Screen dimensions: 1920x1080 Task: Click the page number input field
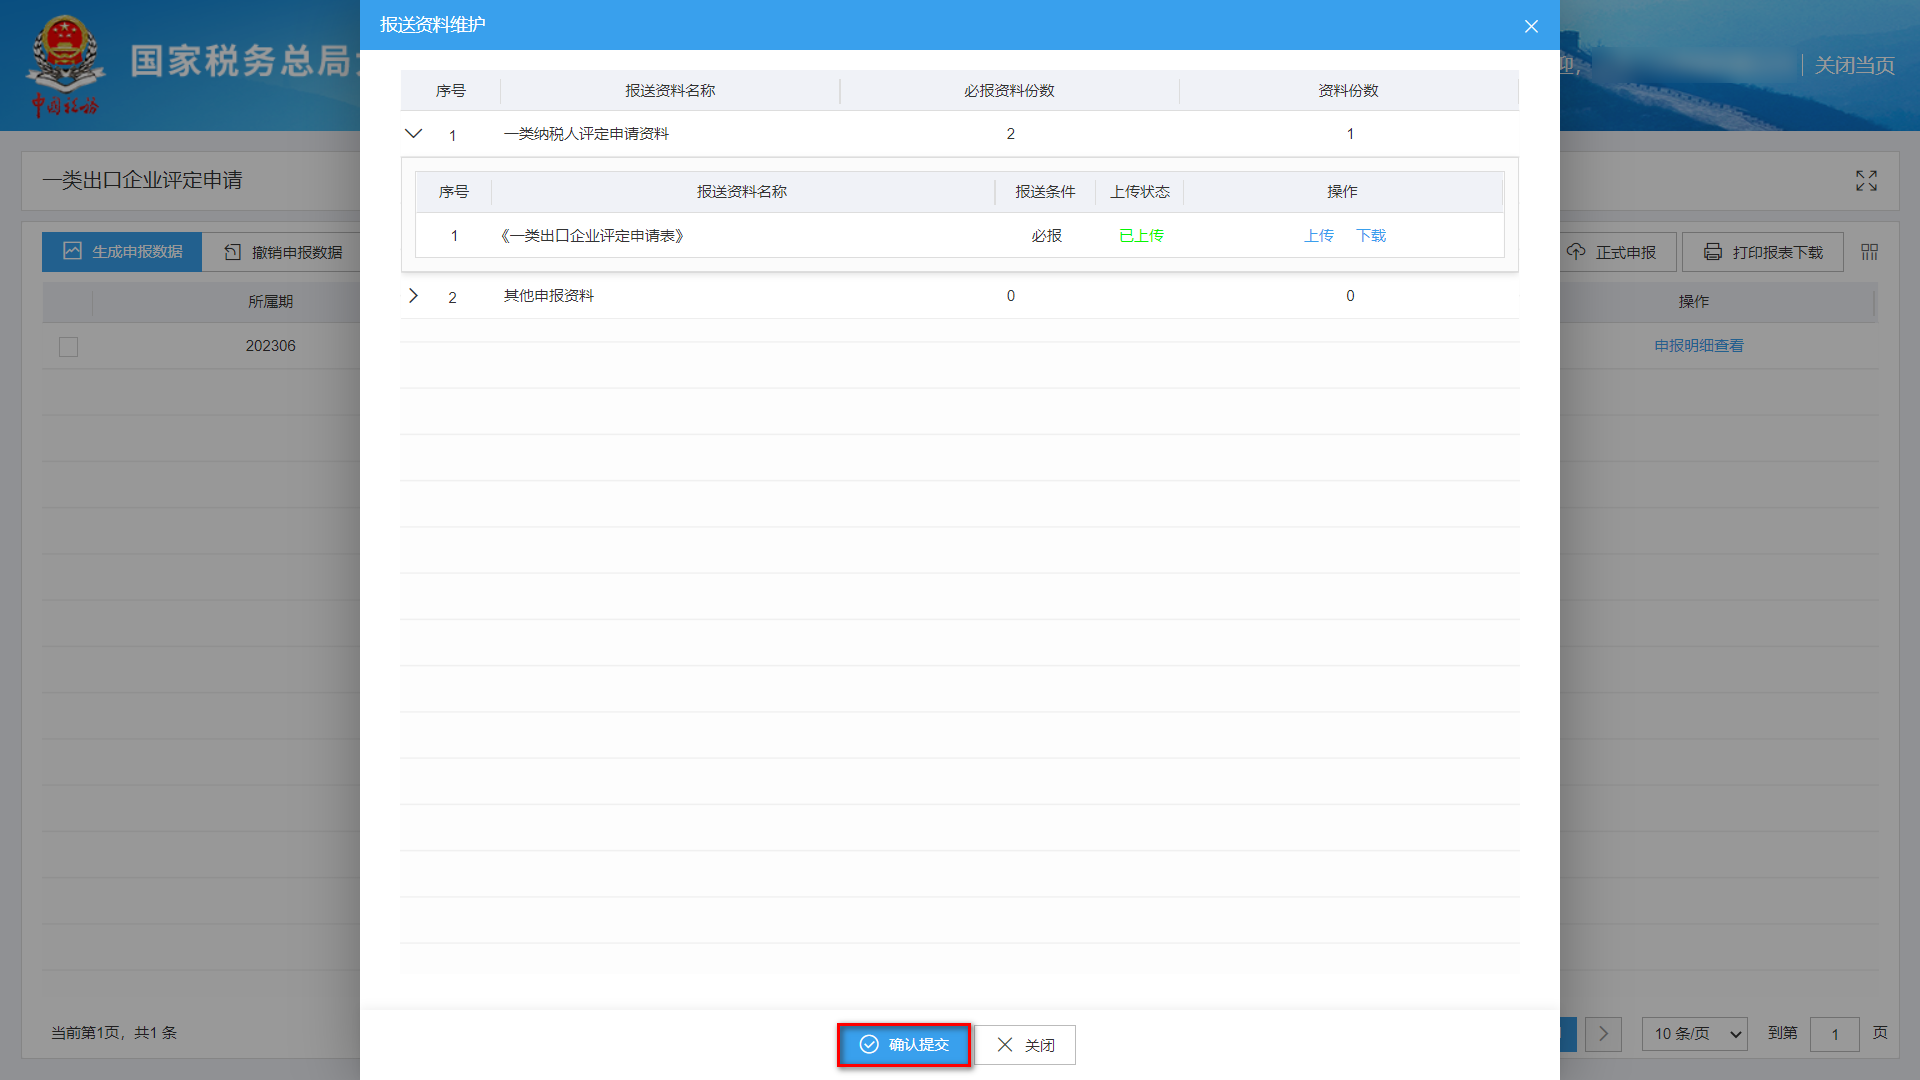click(1834, 1034)
